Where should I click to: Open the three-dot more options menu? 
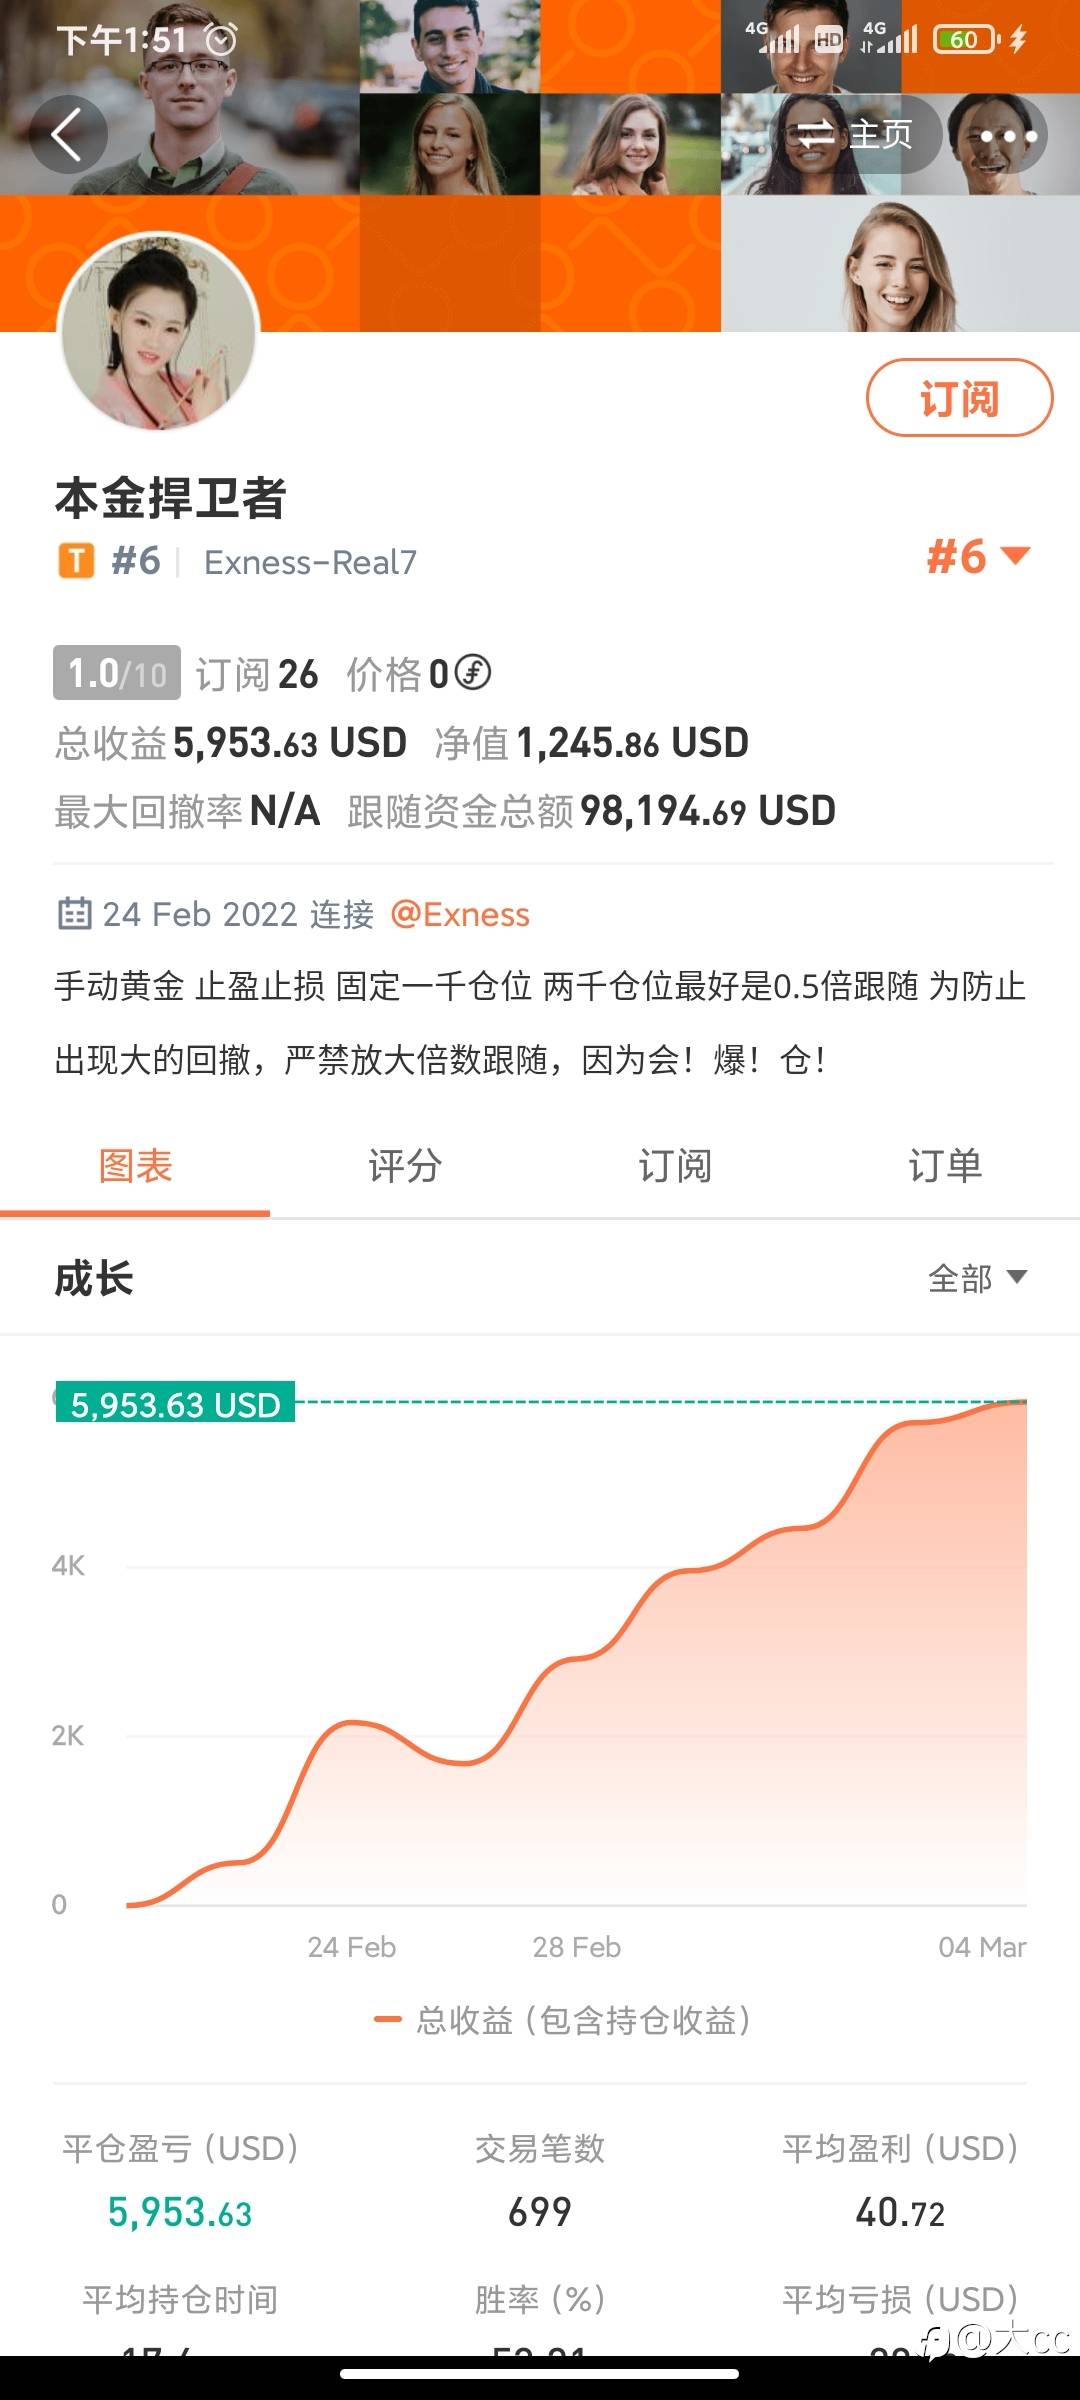pos(1007,135)
